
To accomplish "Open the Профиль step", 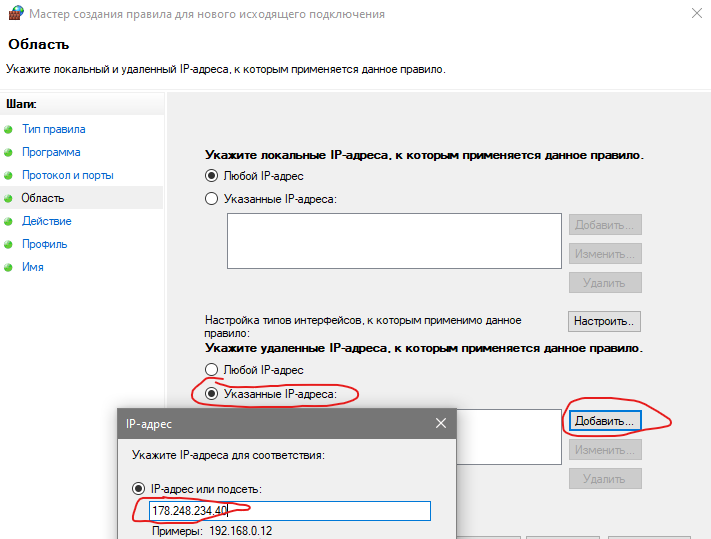I will [44, 244].
